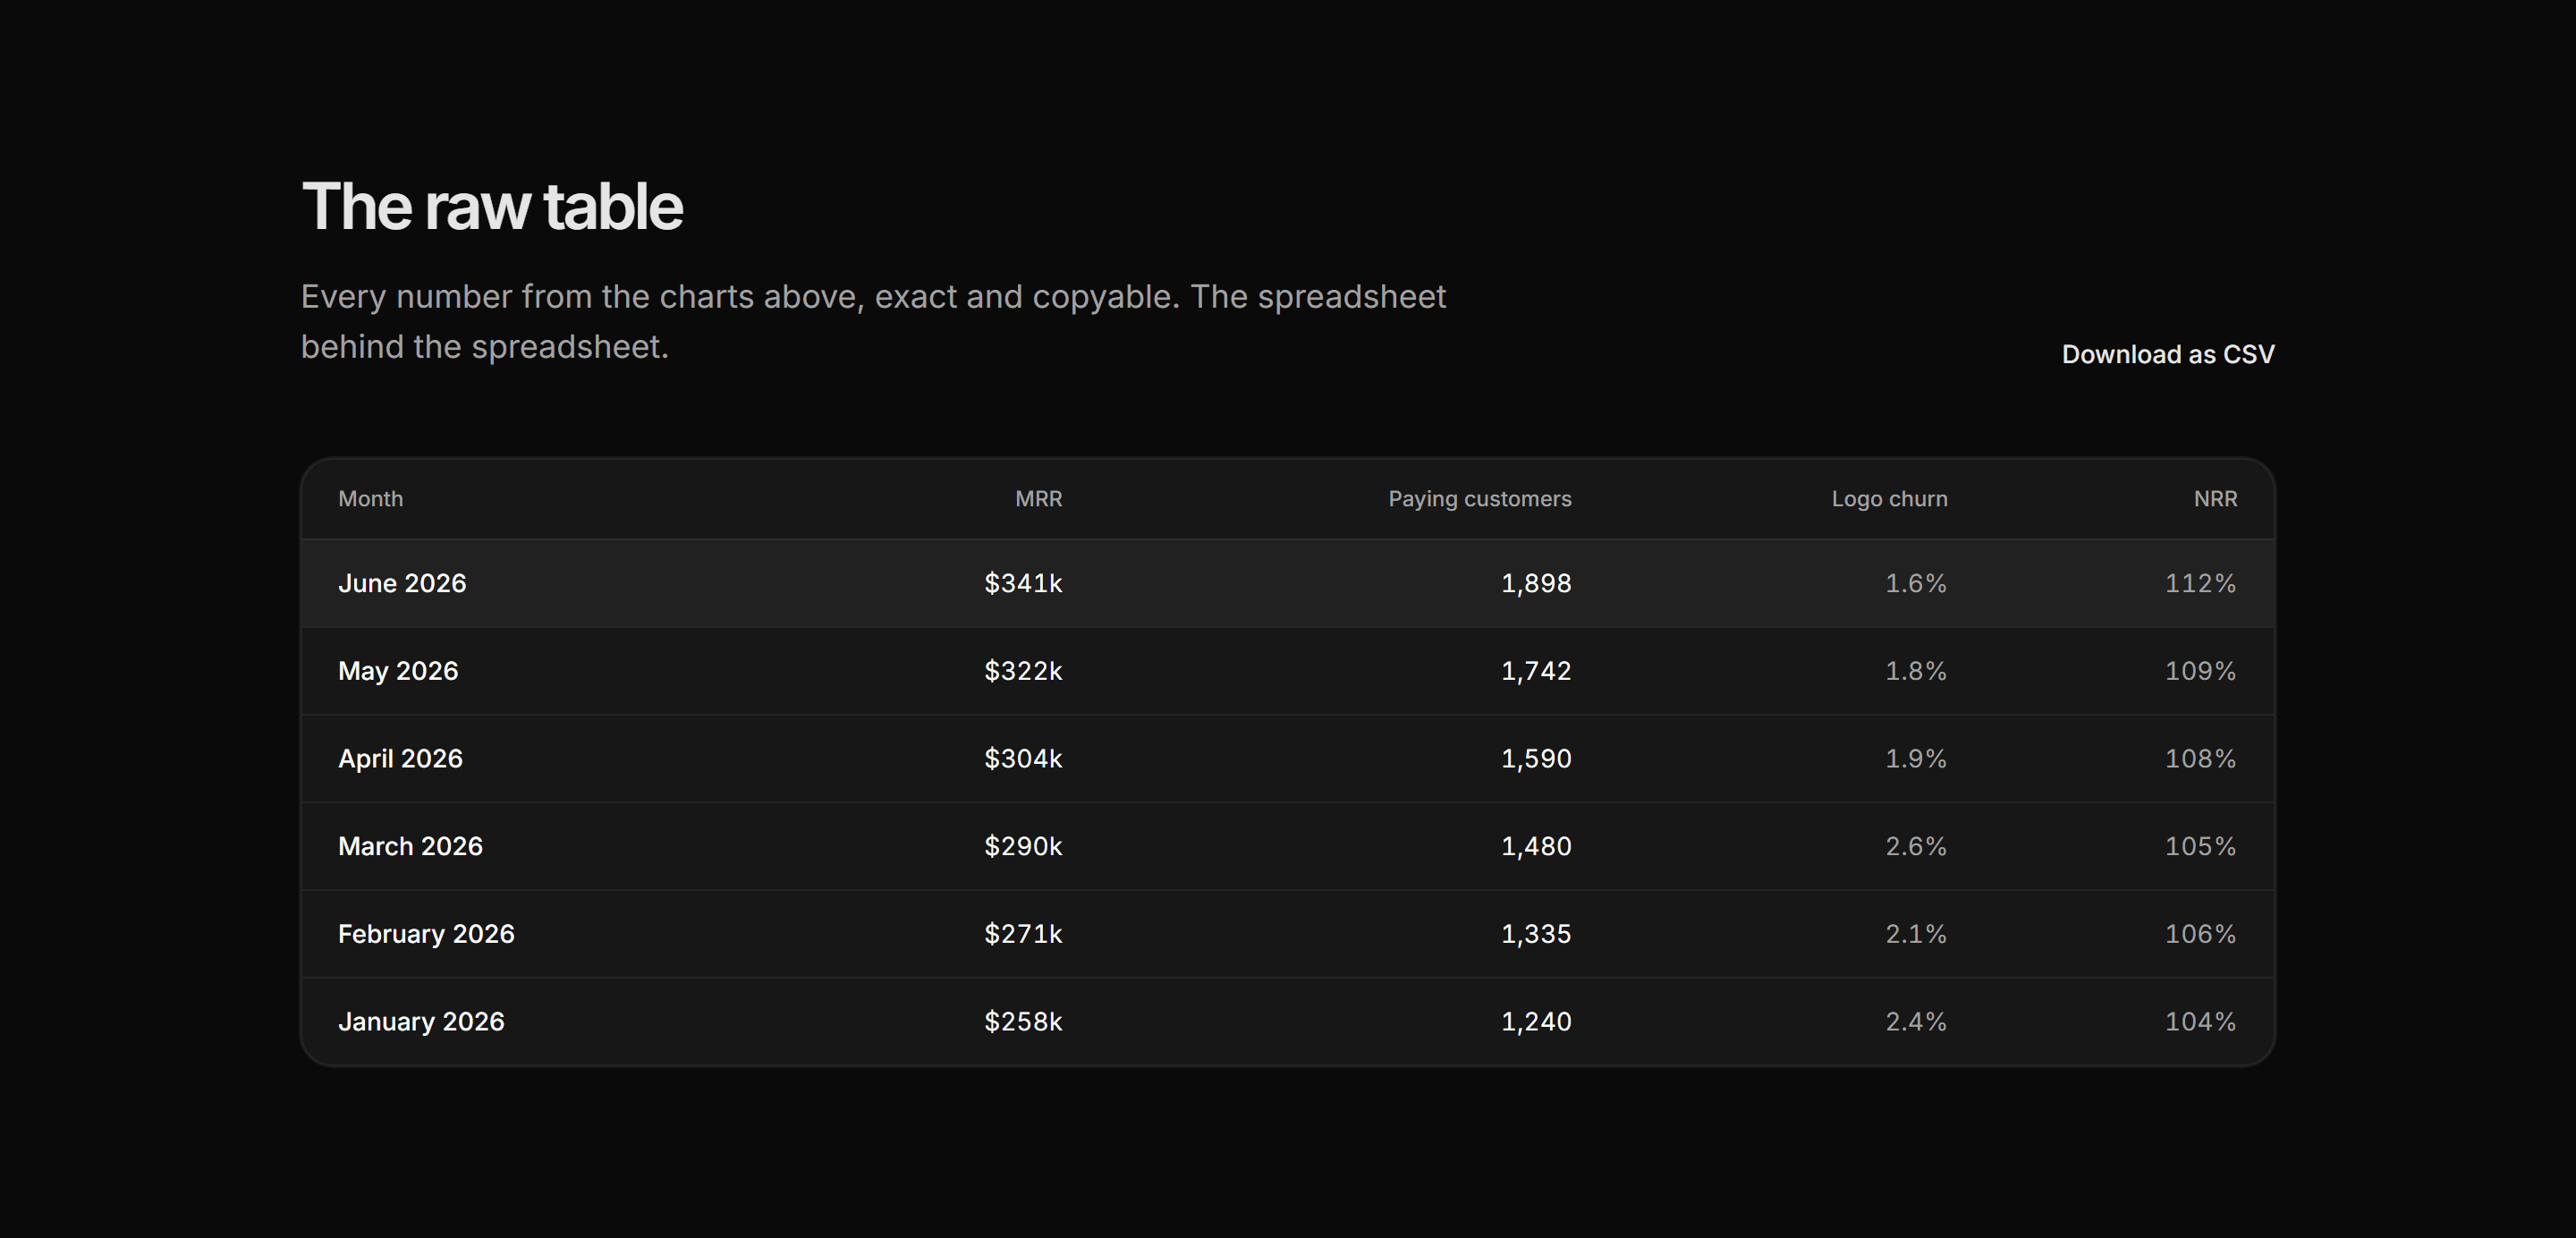Select the May 2026 month cell

pos(398,671)
